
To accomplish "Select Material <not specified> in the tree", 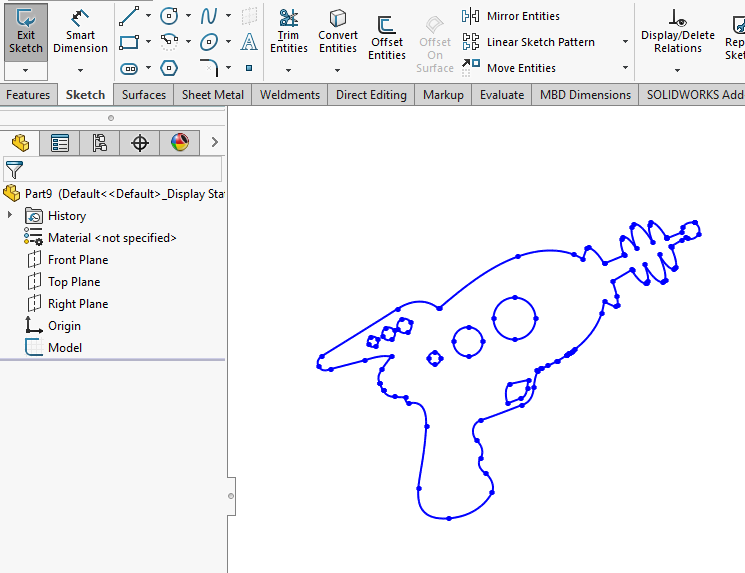I will pos(100,238).
